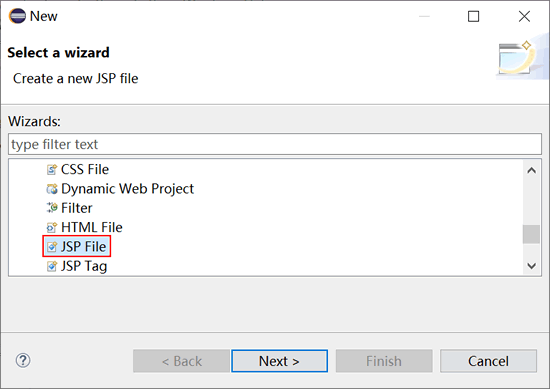
Task: Click the Eclipse logo in title bar
Action: tap(17, 16)
